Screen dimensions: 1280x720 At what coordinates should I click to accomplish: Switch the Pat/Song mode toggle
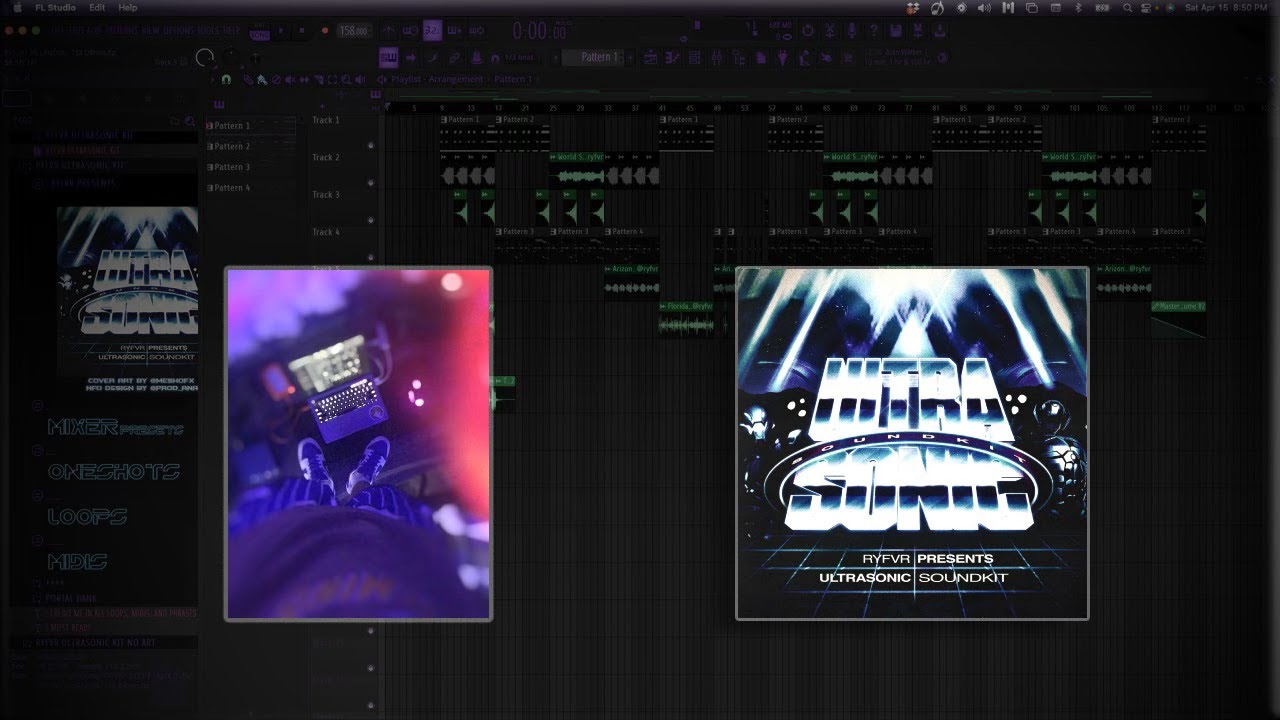click(x=259, y=32)
